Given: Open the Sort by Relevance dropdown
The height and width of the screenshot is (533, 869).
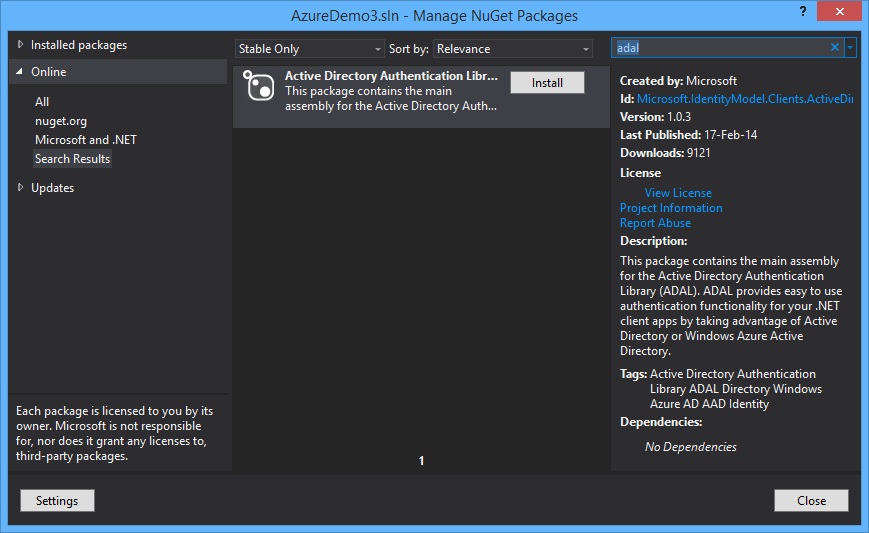Looking at the screenshot, I should (x=513, y=49).
